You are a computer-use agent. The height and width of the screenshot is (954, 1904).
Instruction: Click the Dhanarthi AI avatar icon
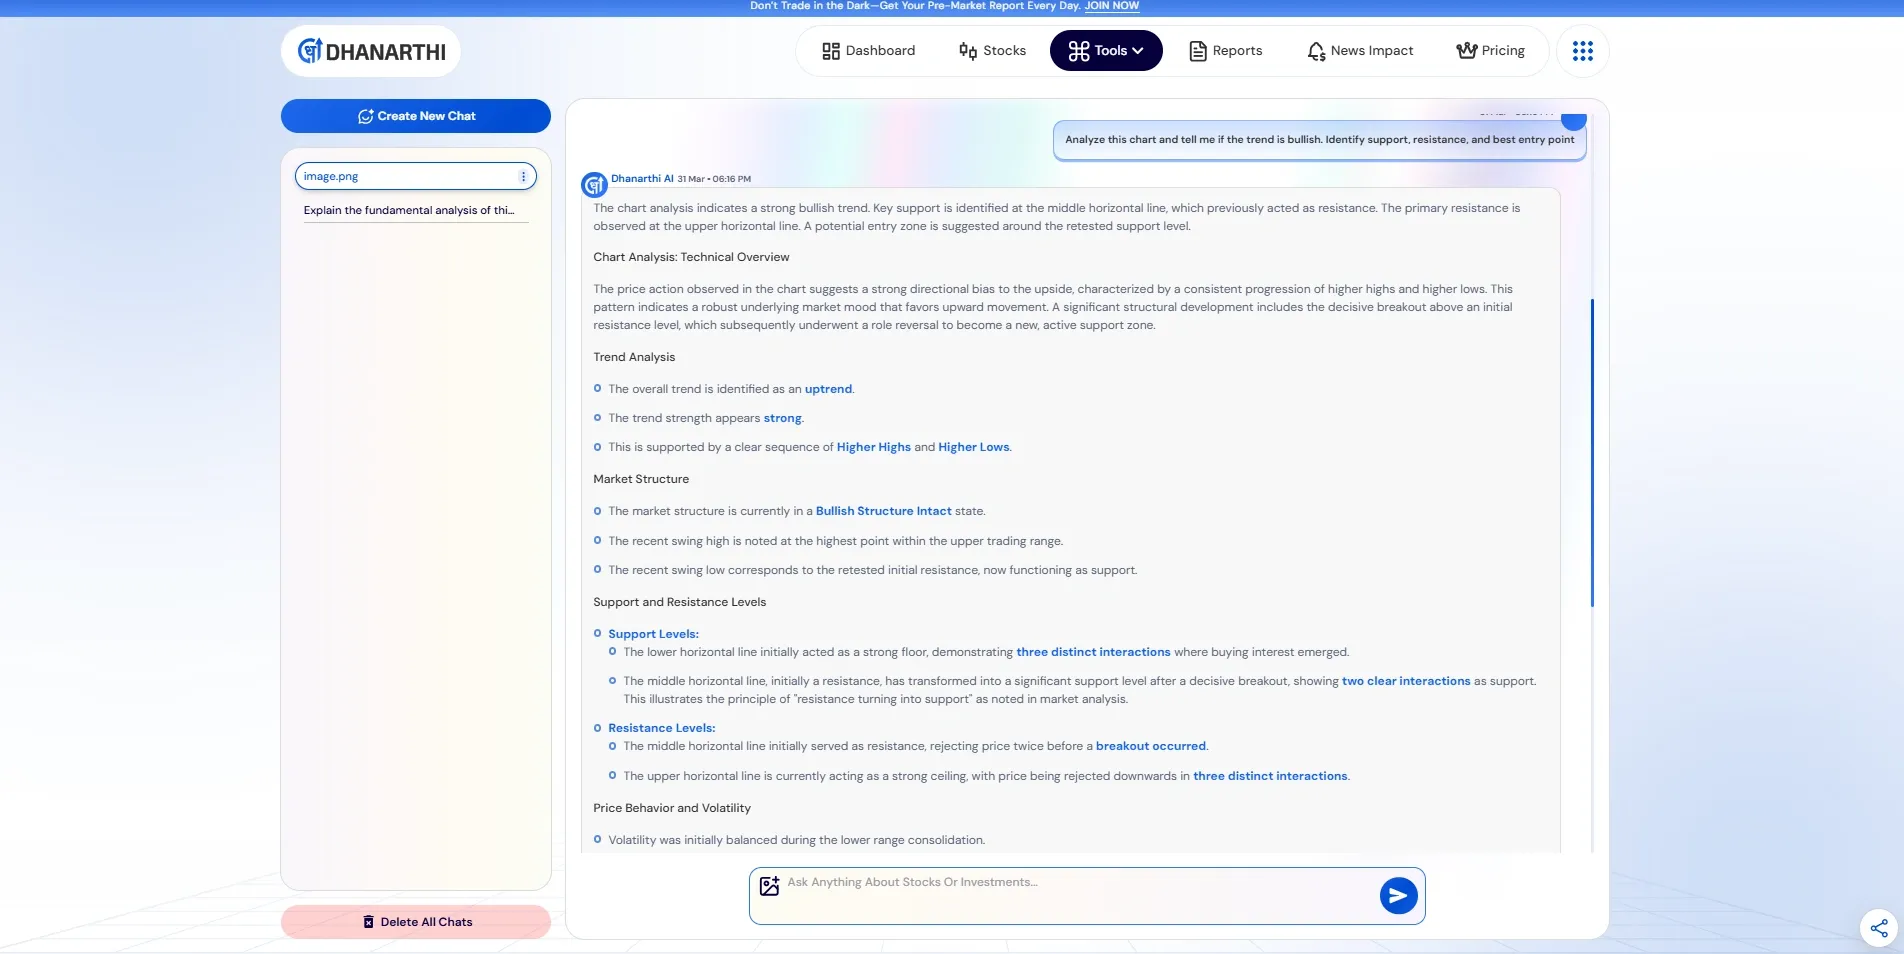pyautogui.click(x=594, y=185)
